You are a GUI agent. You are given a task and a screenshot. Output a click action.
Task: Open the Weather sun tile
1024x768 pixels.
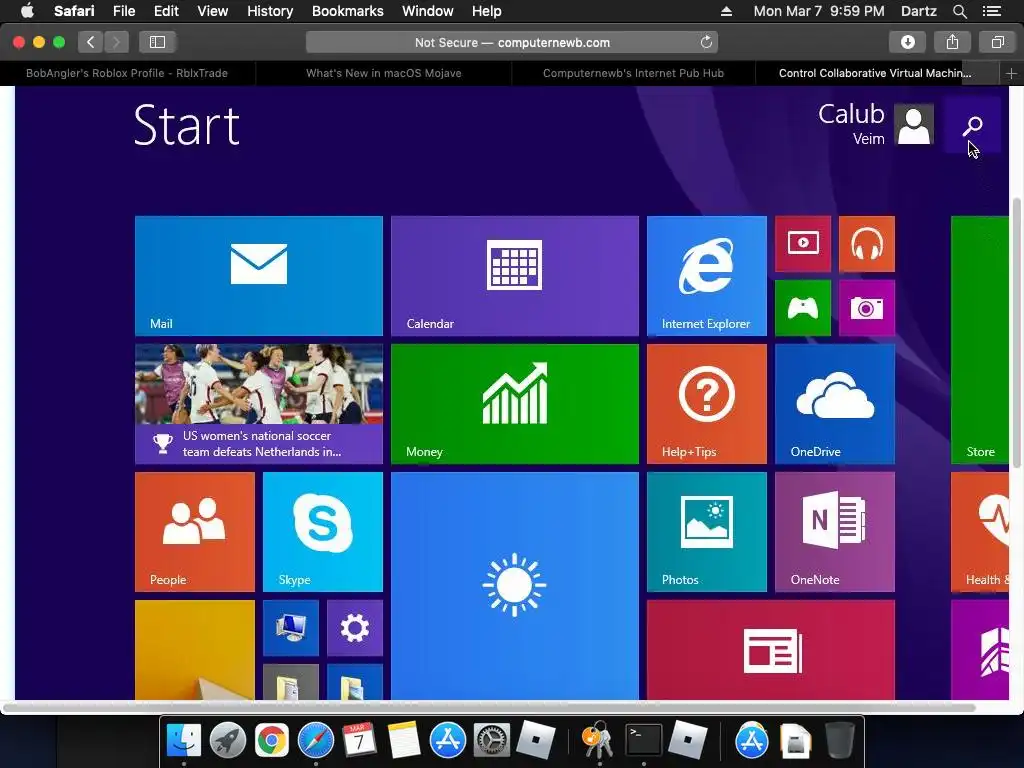pyautogui.click(x=515, y=586)
